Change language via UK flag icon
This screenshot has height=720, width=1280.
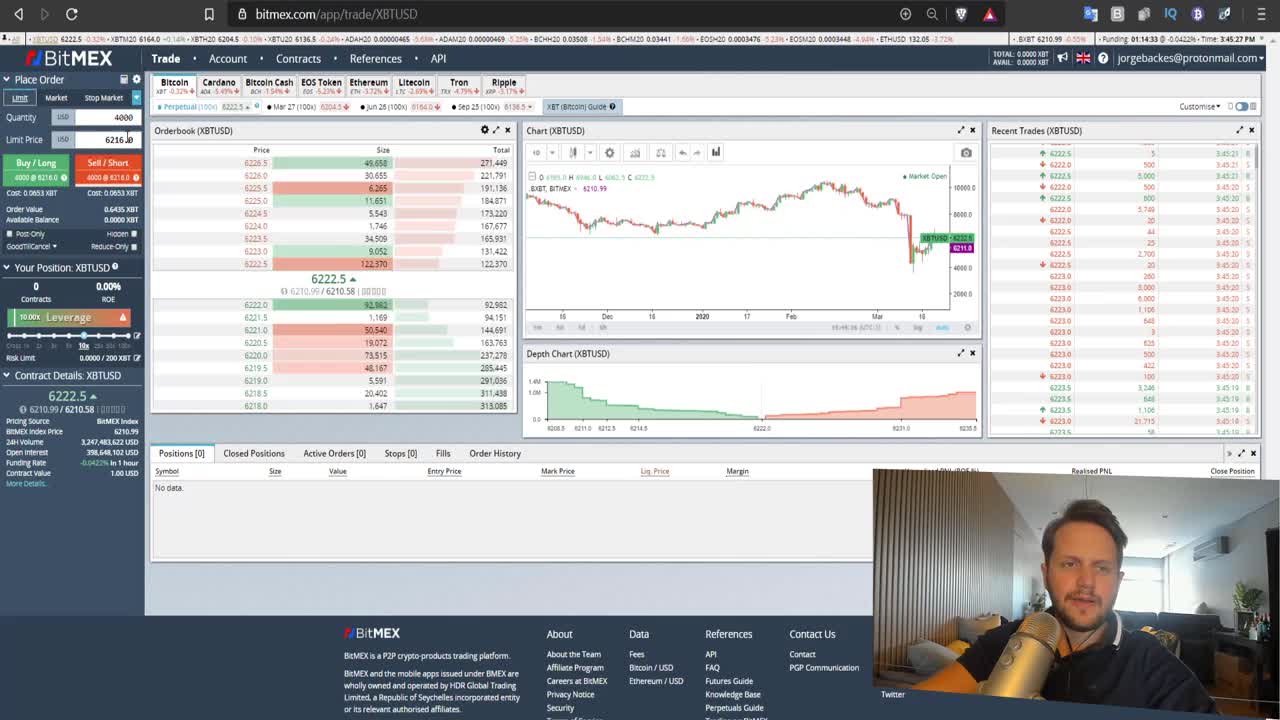tap(1083, 58)
